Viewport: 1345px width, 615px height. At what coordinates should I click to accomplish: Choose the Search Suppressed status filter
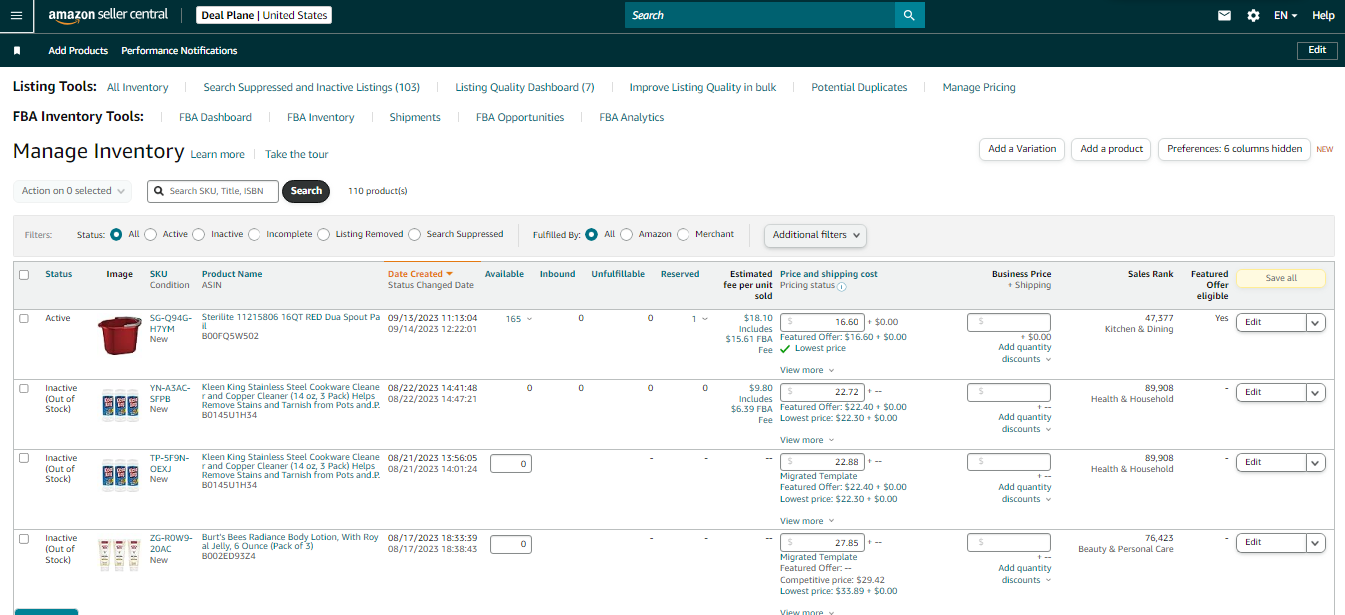[x=414, y=234]
